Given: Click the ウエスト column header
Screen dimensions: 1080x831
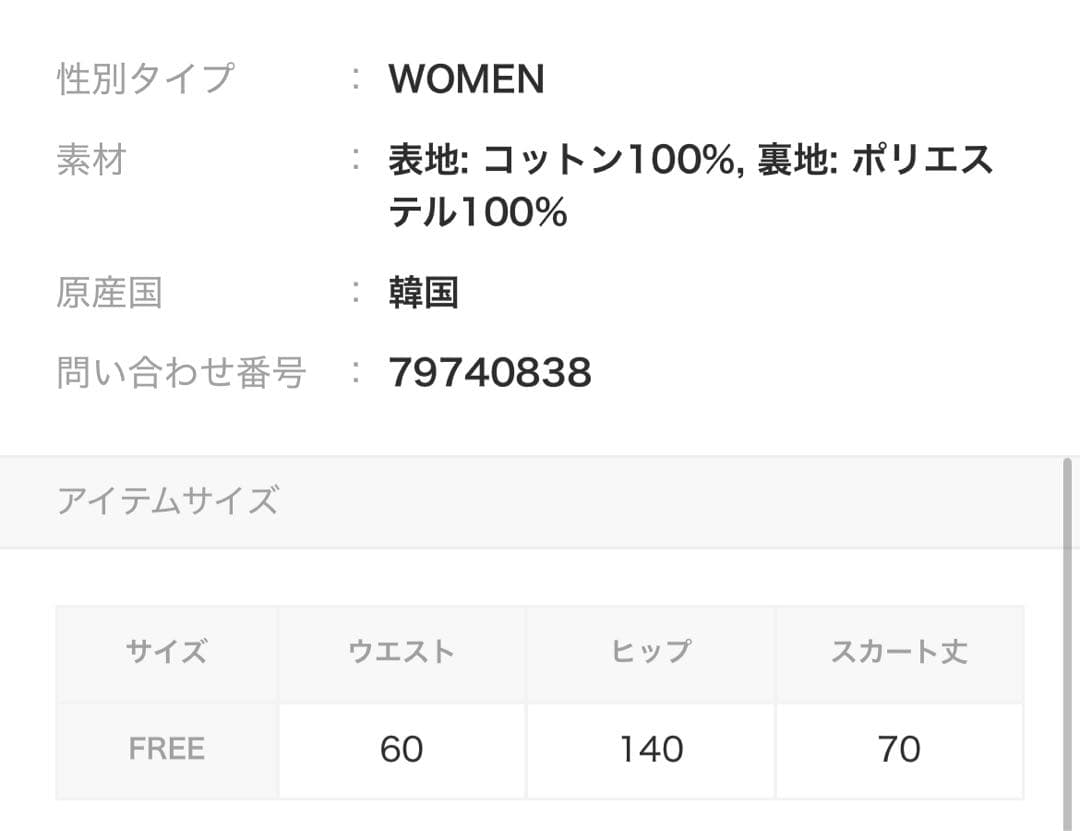Looking at the screenshot, I should click(x=401, y=653).
